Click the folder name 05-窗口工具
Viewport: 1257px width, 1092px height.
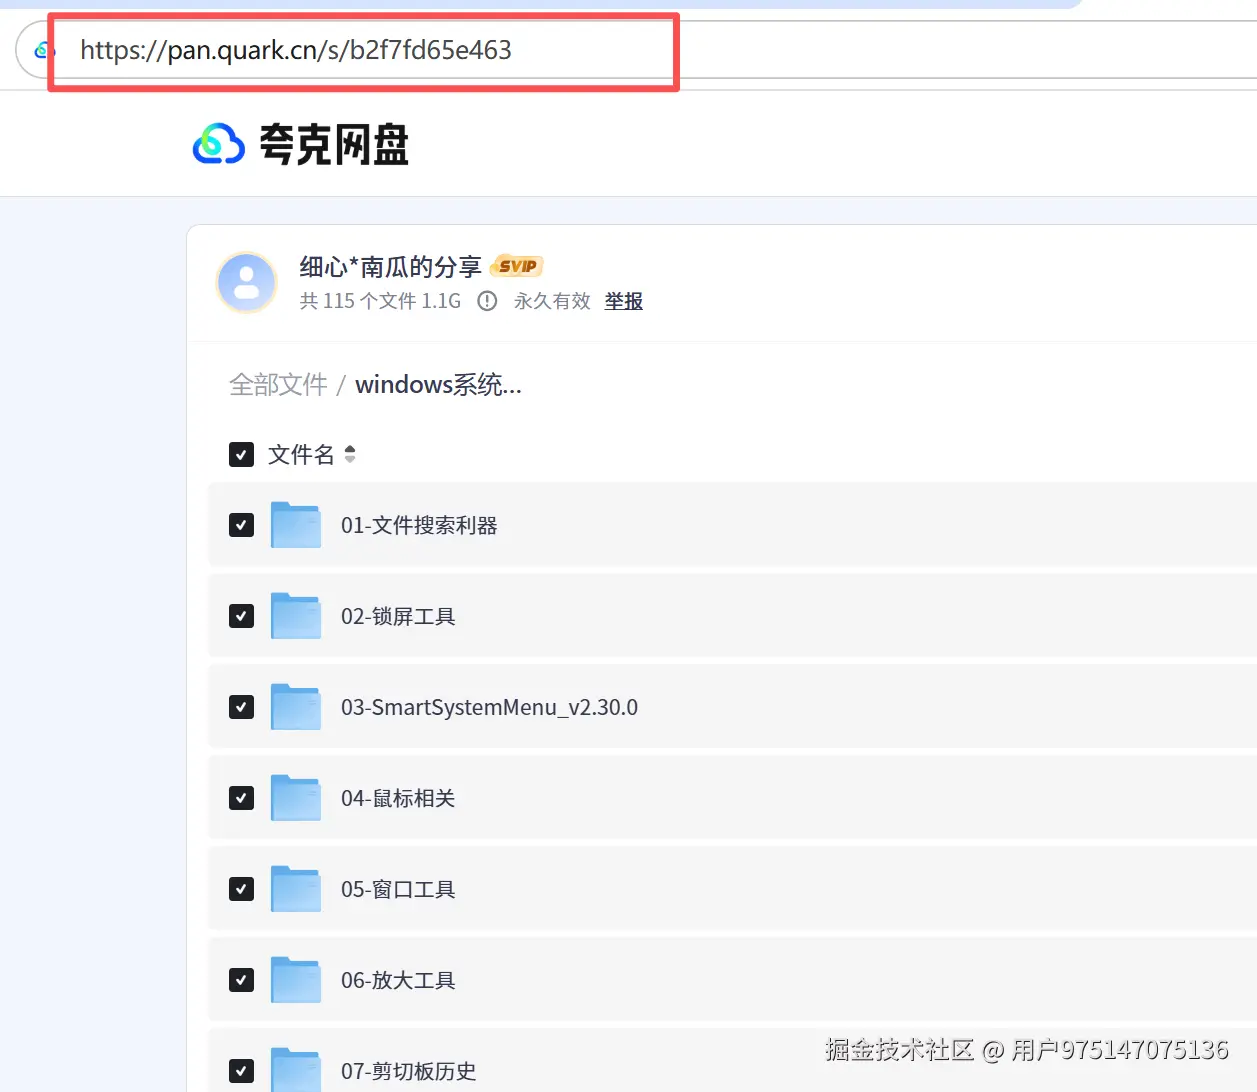398,889
